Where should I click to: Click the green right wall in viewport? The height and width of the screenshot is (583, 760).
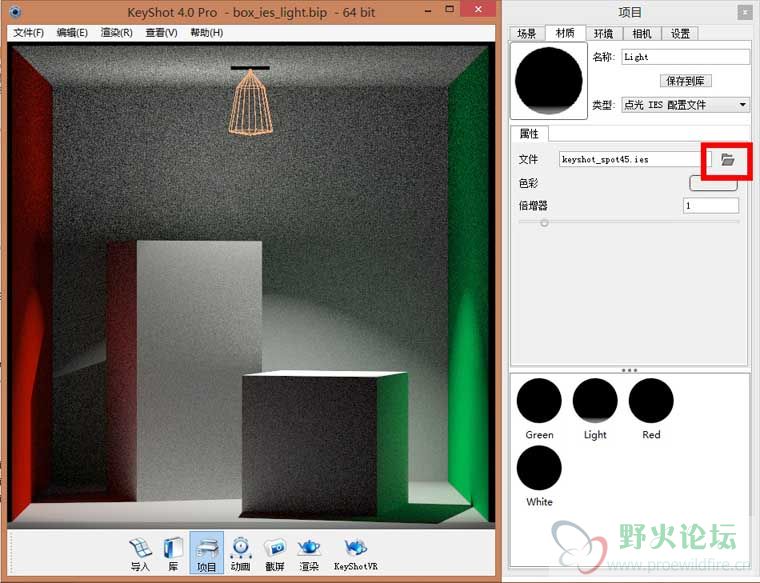point(469,271)
